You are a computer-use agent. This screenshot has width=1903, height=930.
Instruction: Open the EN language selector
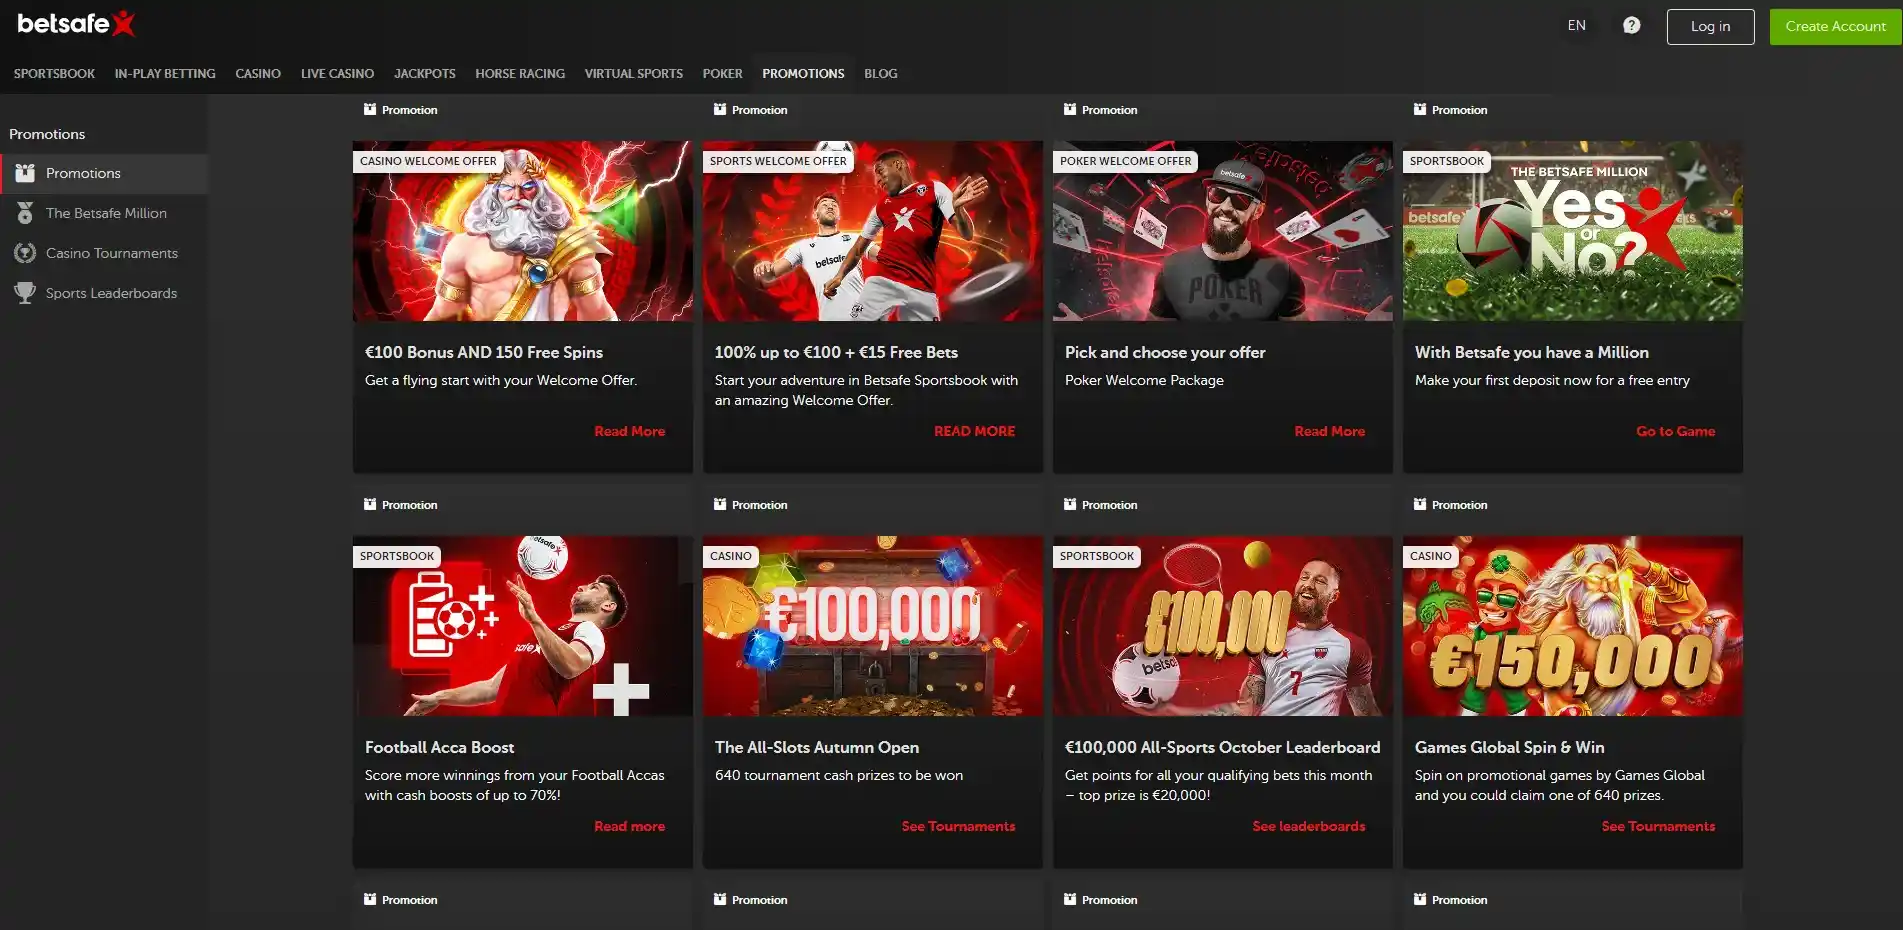coord(1576,26)
